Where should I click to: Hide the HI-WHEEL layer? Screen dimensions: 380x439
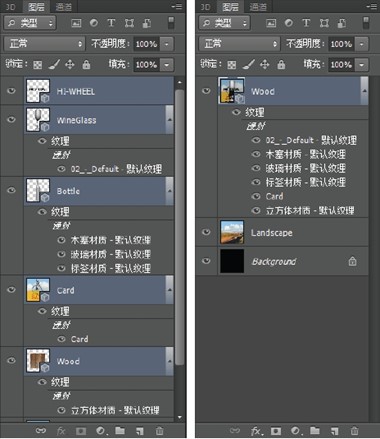click(x=11, y=91)
